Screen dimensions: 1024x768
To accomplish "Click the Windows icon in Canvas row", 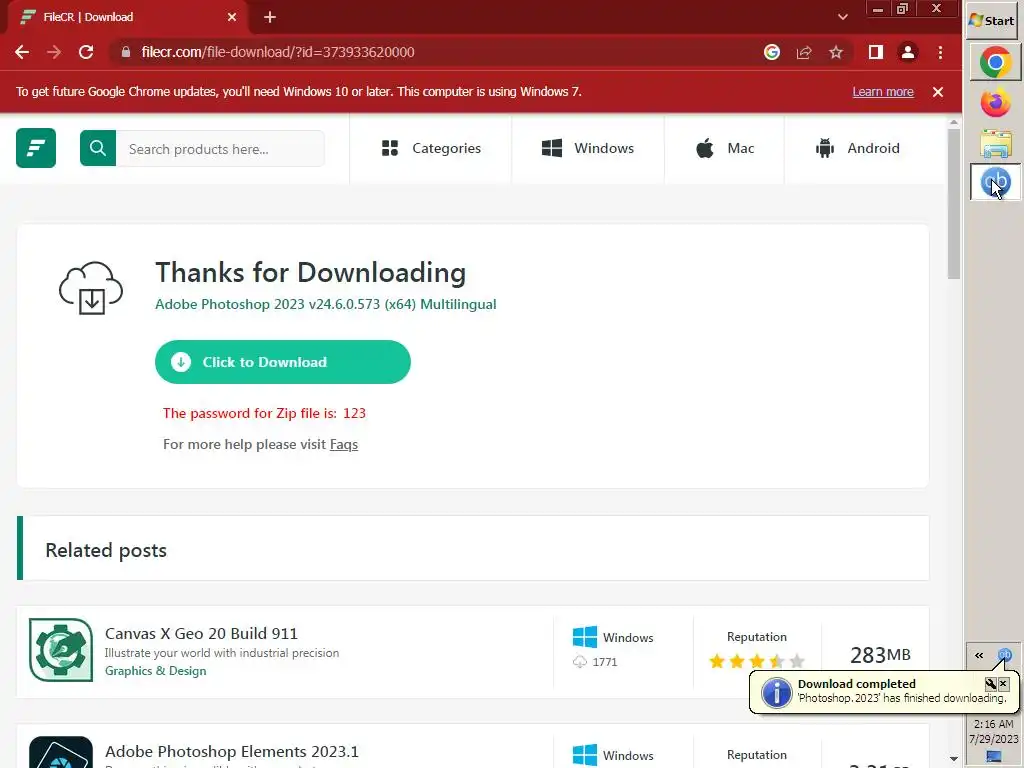I will (x=584, y=637).
